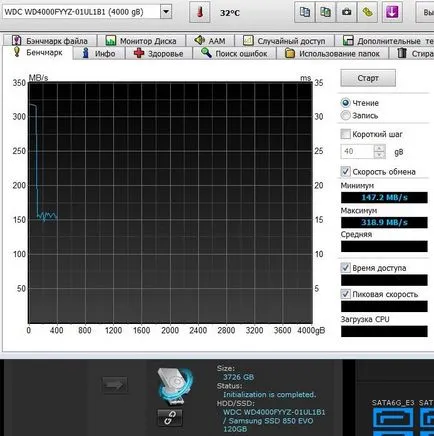
Task: Click the copy screenshot toolbar icon
Action: point(325,12)
